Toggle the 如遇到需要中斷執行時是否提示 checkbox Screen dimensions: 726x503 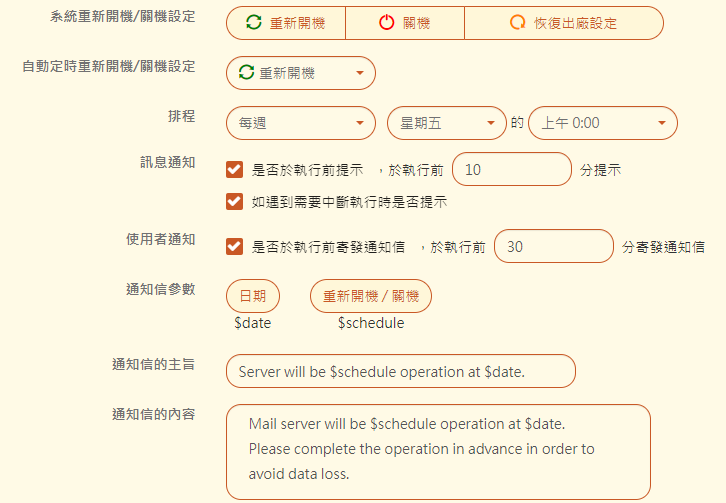pyautogui.click(x=235, y=201)
